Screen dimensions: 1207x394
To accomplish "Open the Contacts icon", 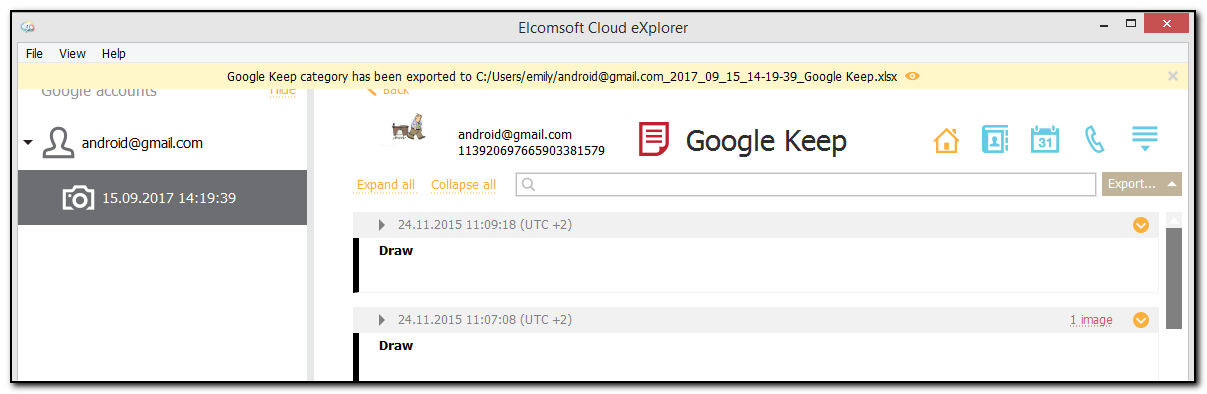I will tap(994, 140).
